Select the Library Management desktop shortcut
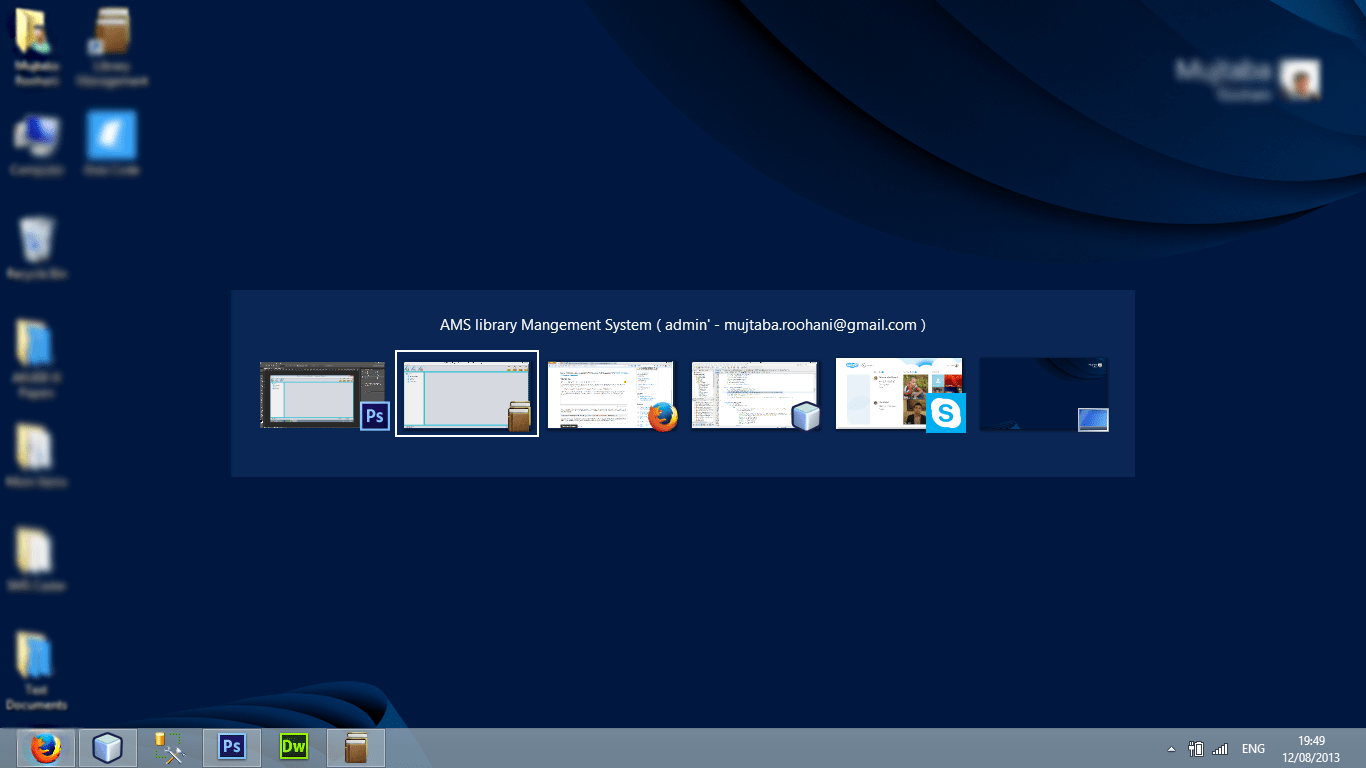This screenshot has height=768, width=1366. (112, 47)
